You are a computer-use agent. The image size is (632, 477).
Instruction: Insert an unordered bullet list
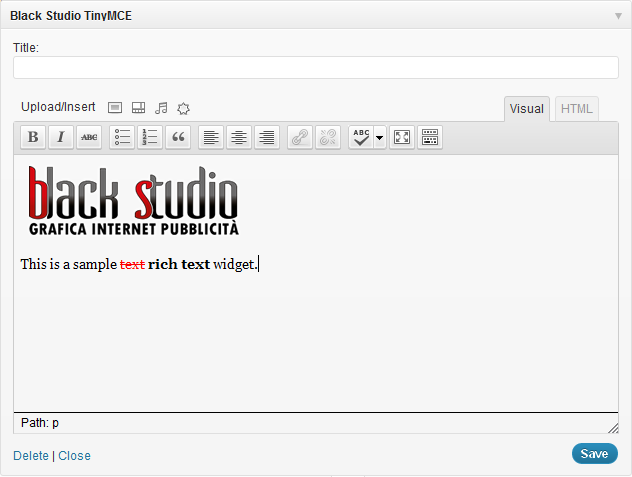point(122,137)
